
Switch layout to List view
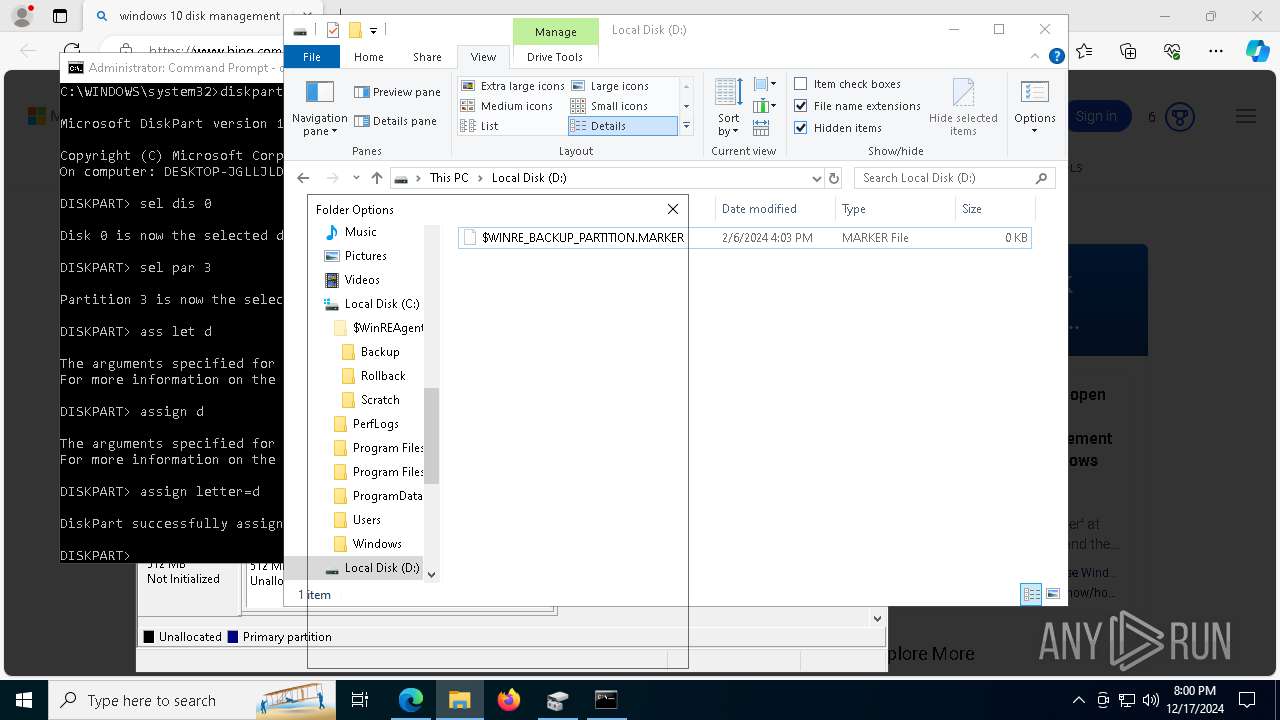pyautogui.click(x=480, y=126)
